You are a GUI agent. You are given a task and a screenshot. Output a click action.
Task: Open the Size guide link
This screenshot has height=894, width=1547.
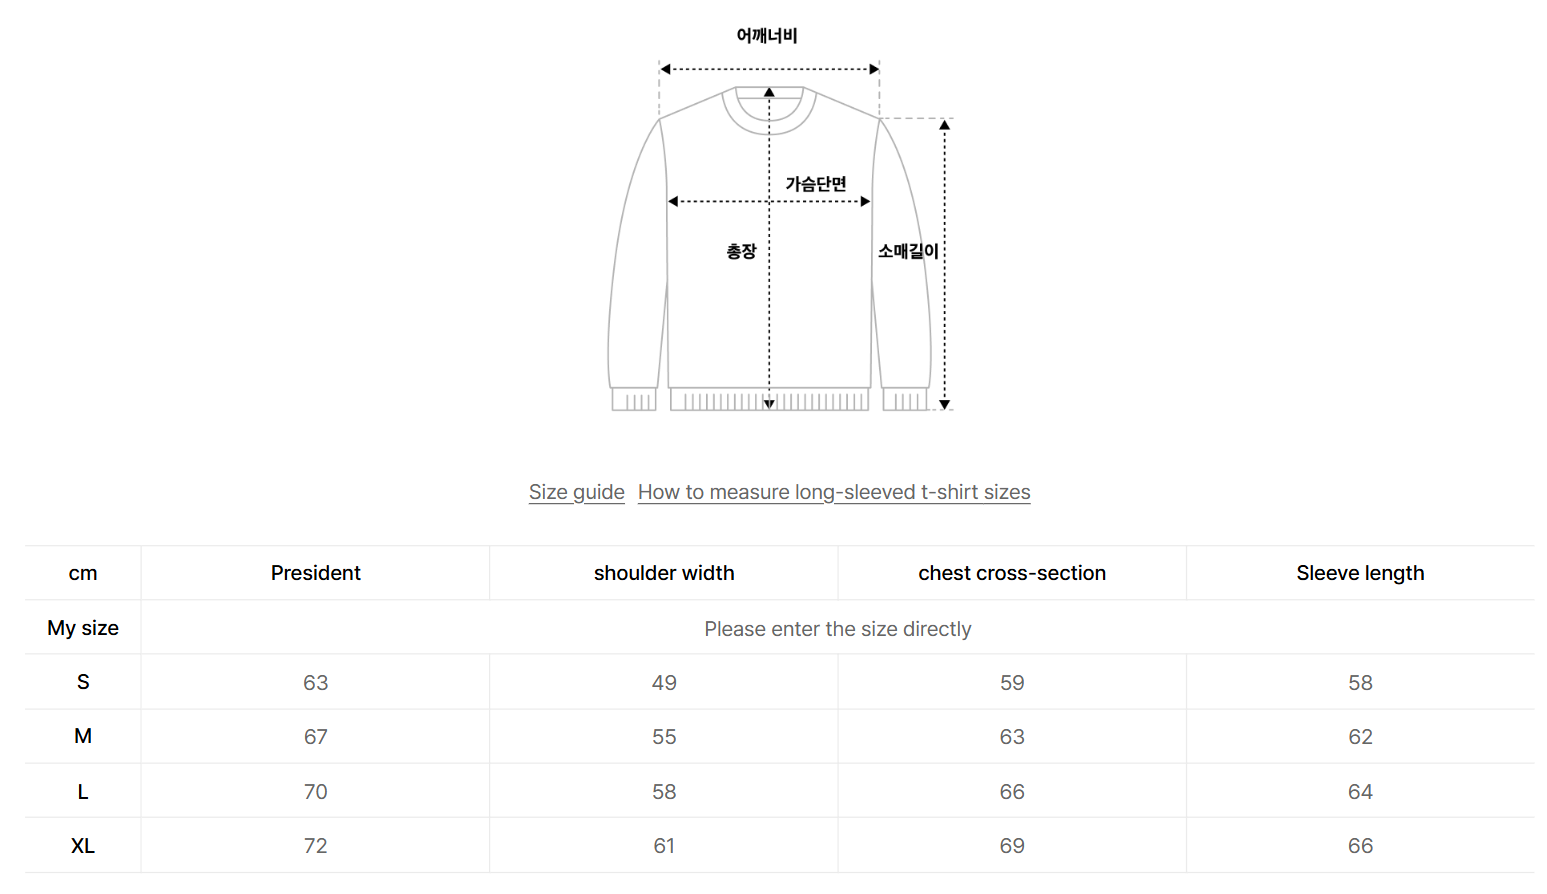click(x=576, y=492)
